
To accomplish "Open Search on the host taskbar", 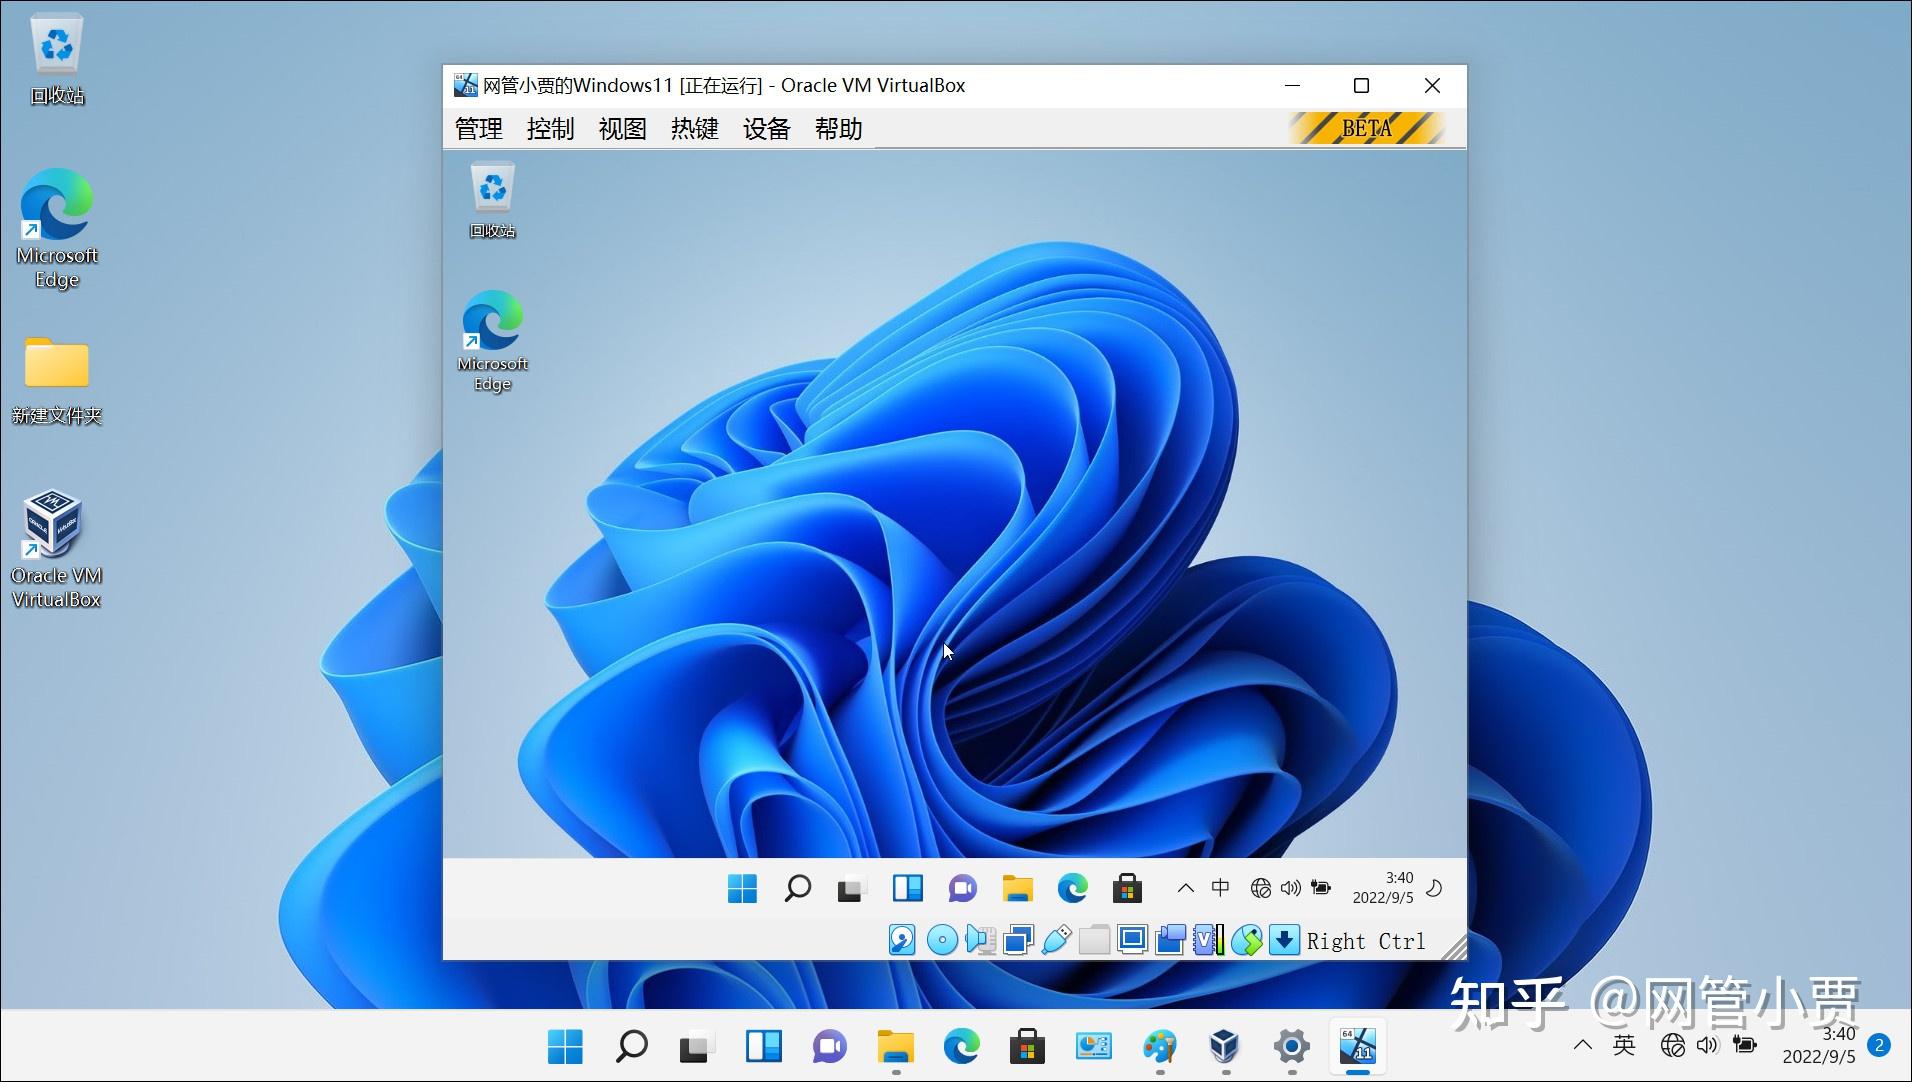I will (631, 1047).
